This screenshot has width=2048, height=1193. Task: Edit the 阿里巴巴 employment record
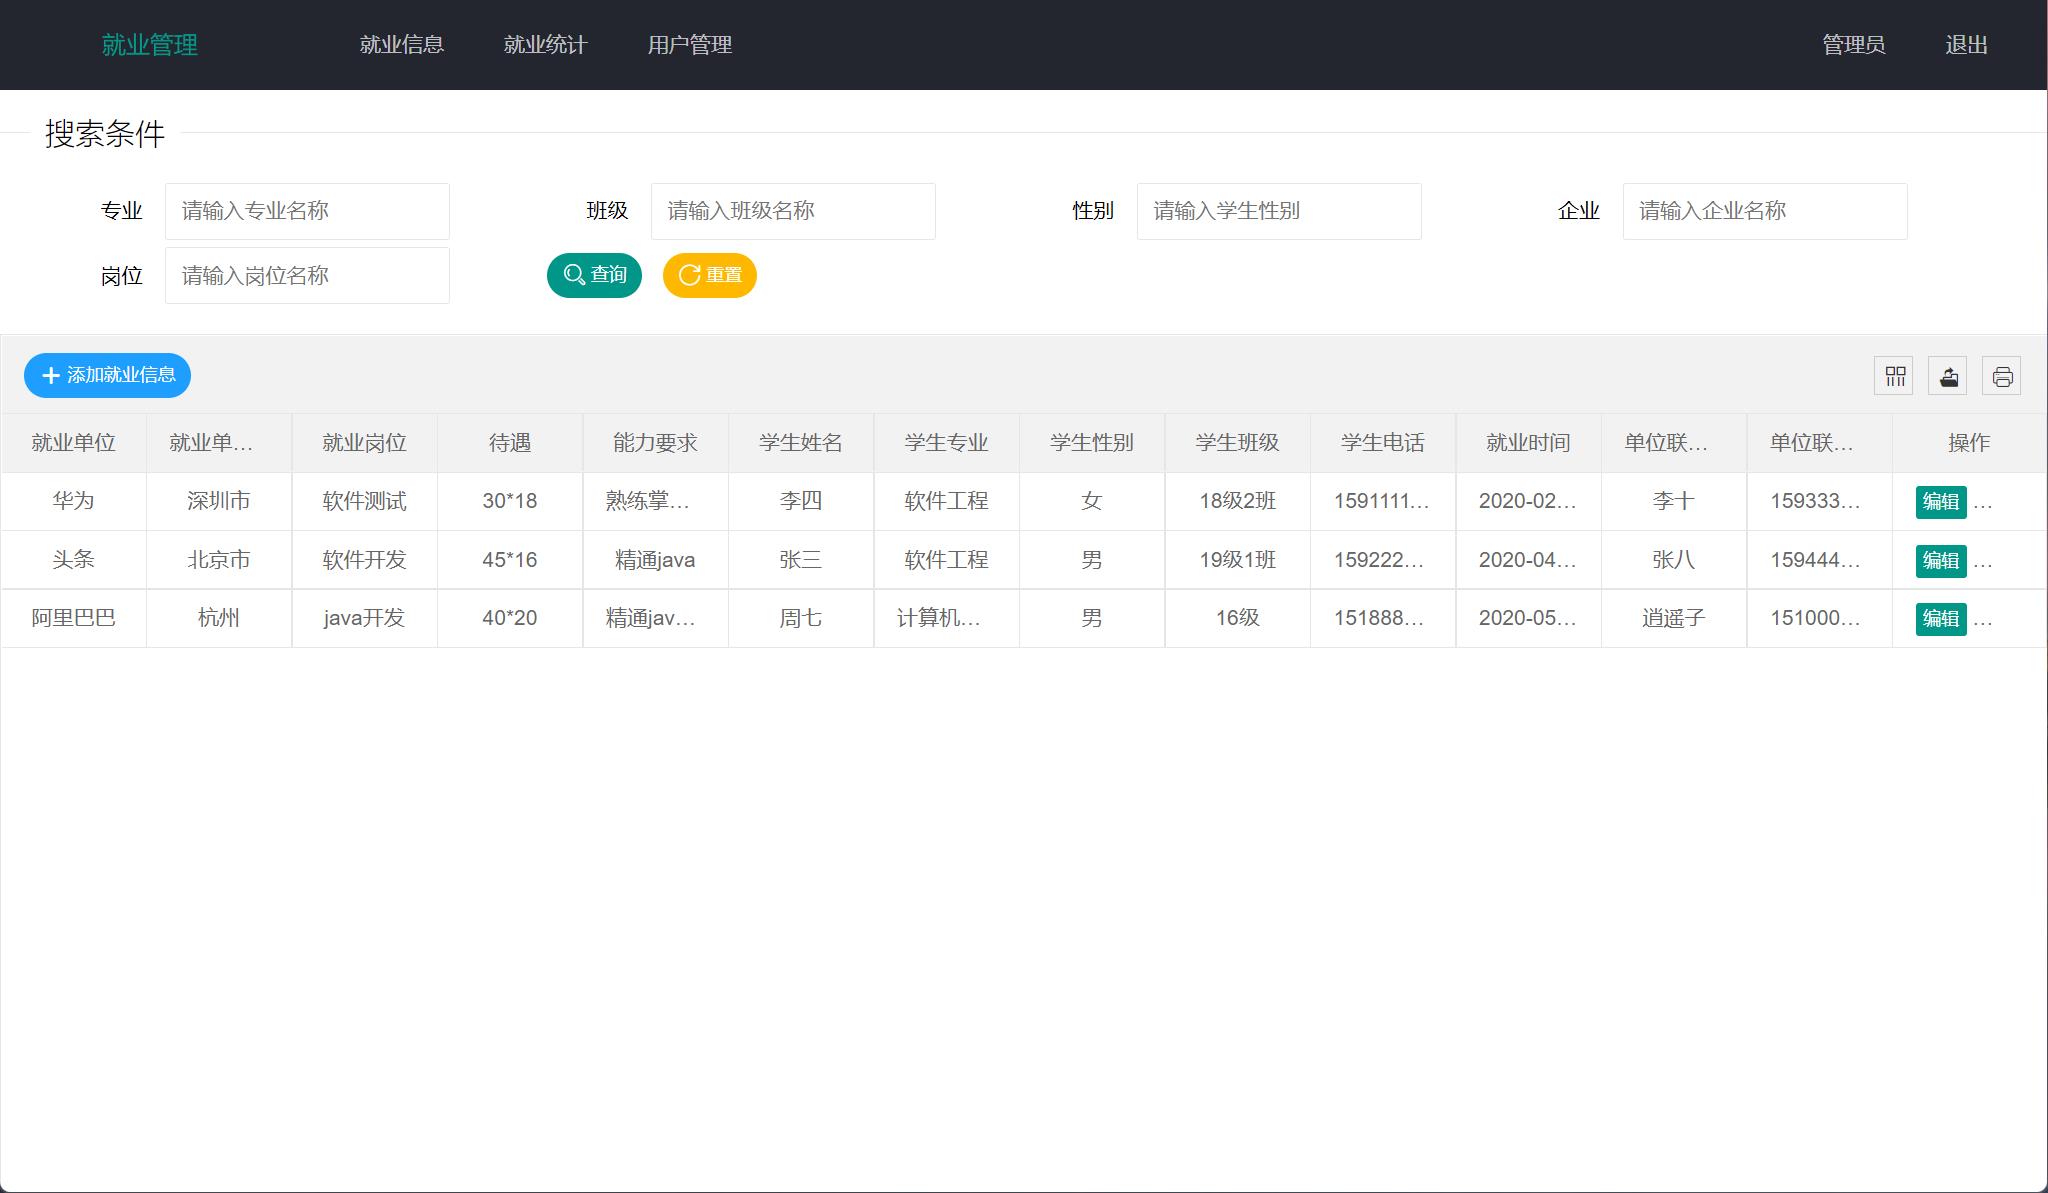1941,618
